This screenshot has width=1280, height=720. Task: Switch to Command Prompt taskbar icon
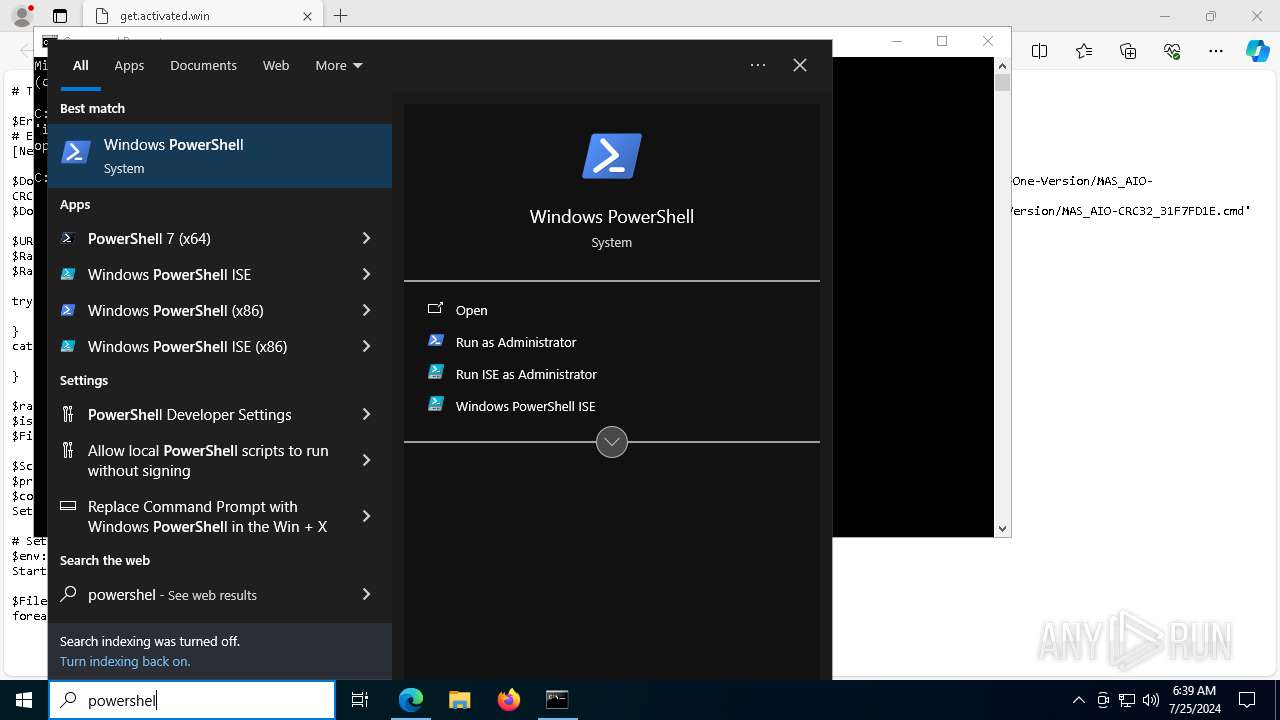557,700
